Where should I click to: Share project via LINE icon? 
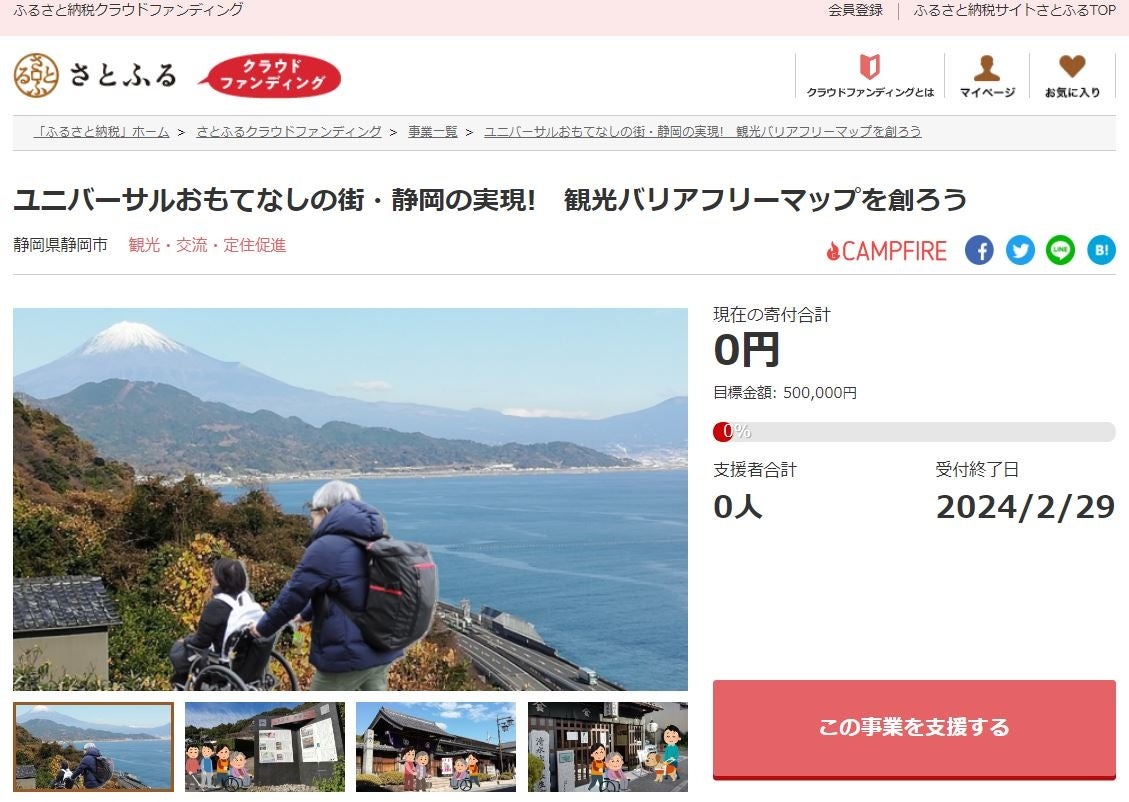[x=1061, y=251]
